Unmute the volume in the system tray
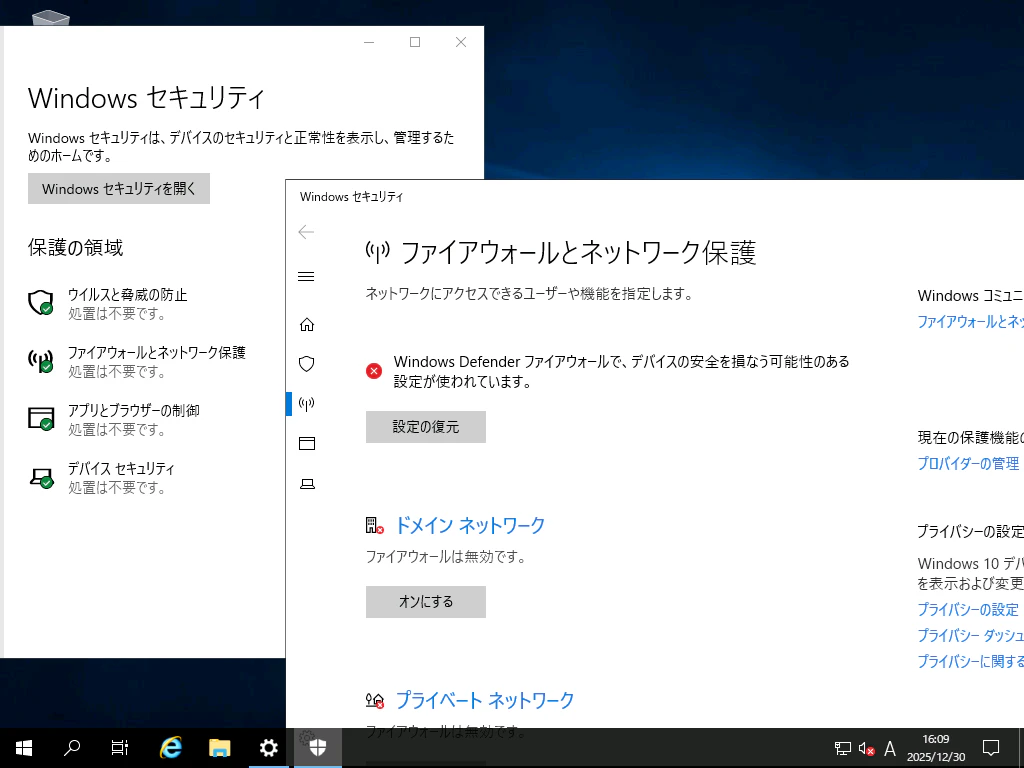The image size is (1024, 768). [x=864, y=748]
